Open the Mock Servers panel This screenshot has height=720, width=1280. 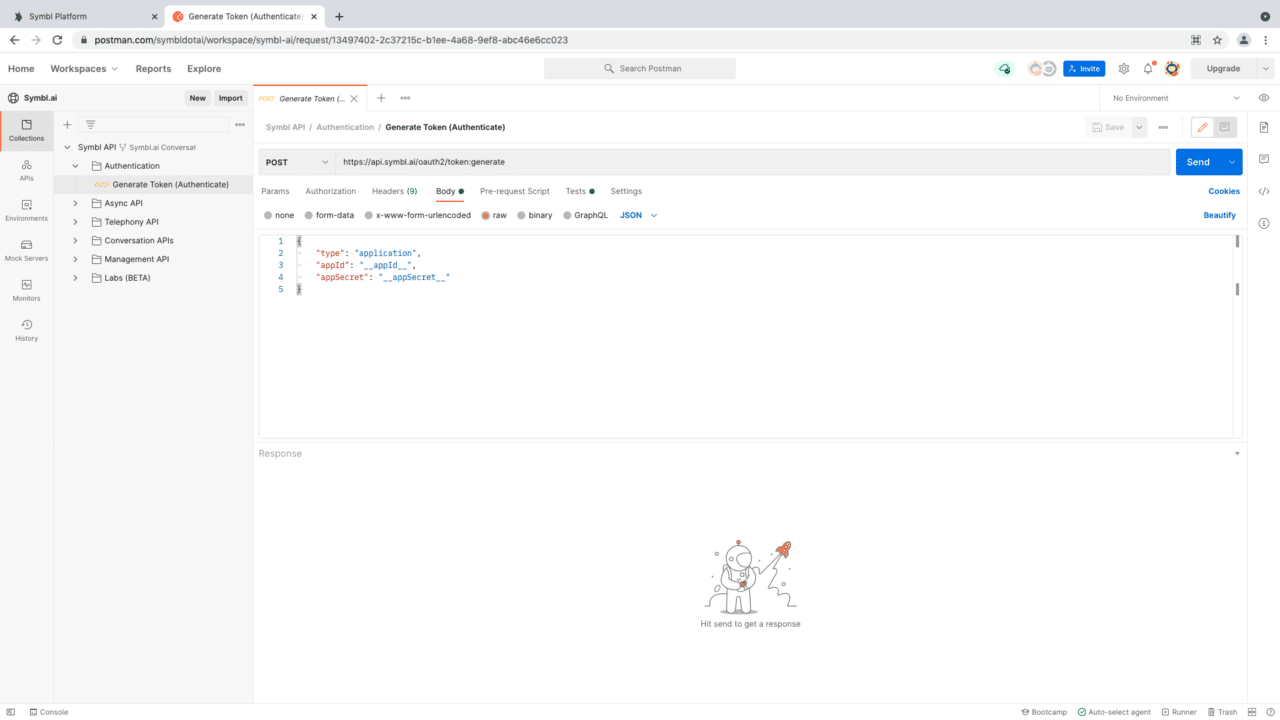[x=25, y=249]
